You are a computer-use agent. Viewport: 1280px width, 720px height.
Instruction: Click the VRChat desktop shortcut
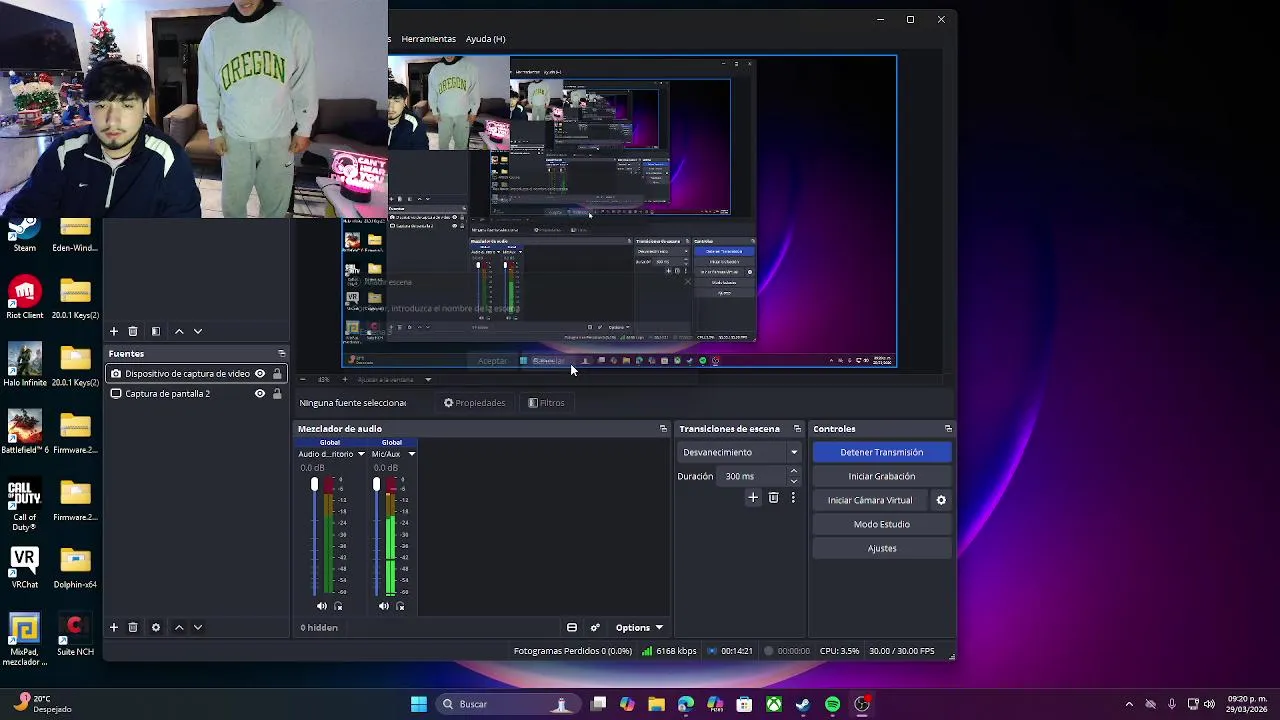pos(25,568)
